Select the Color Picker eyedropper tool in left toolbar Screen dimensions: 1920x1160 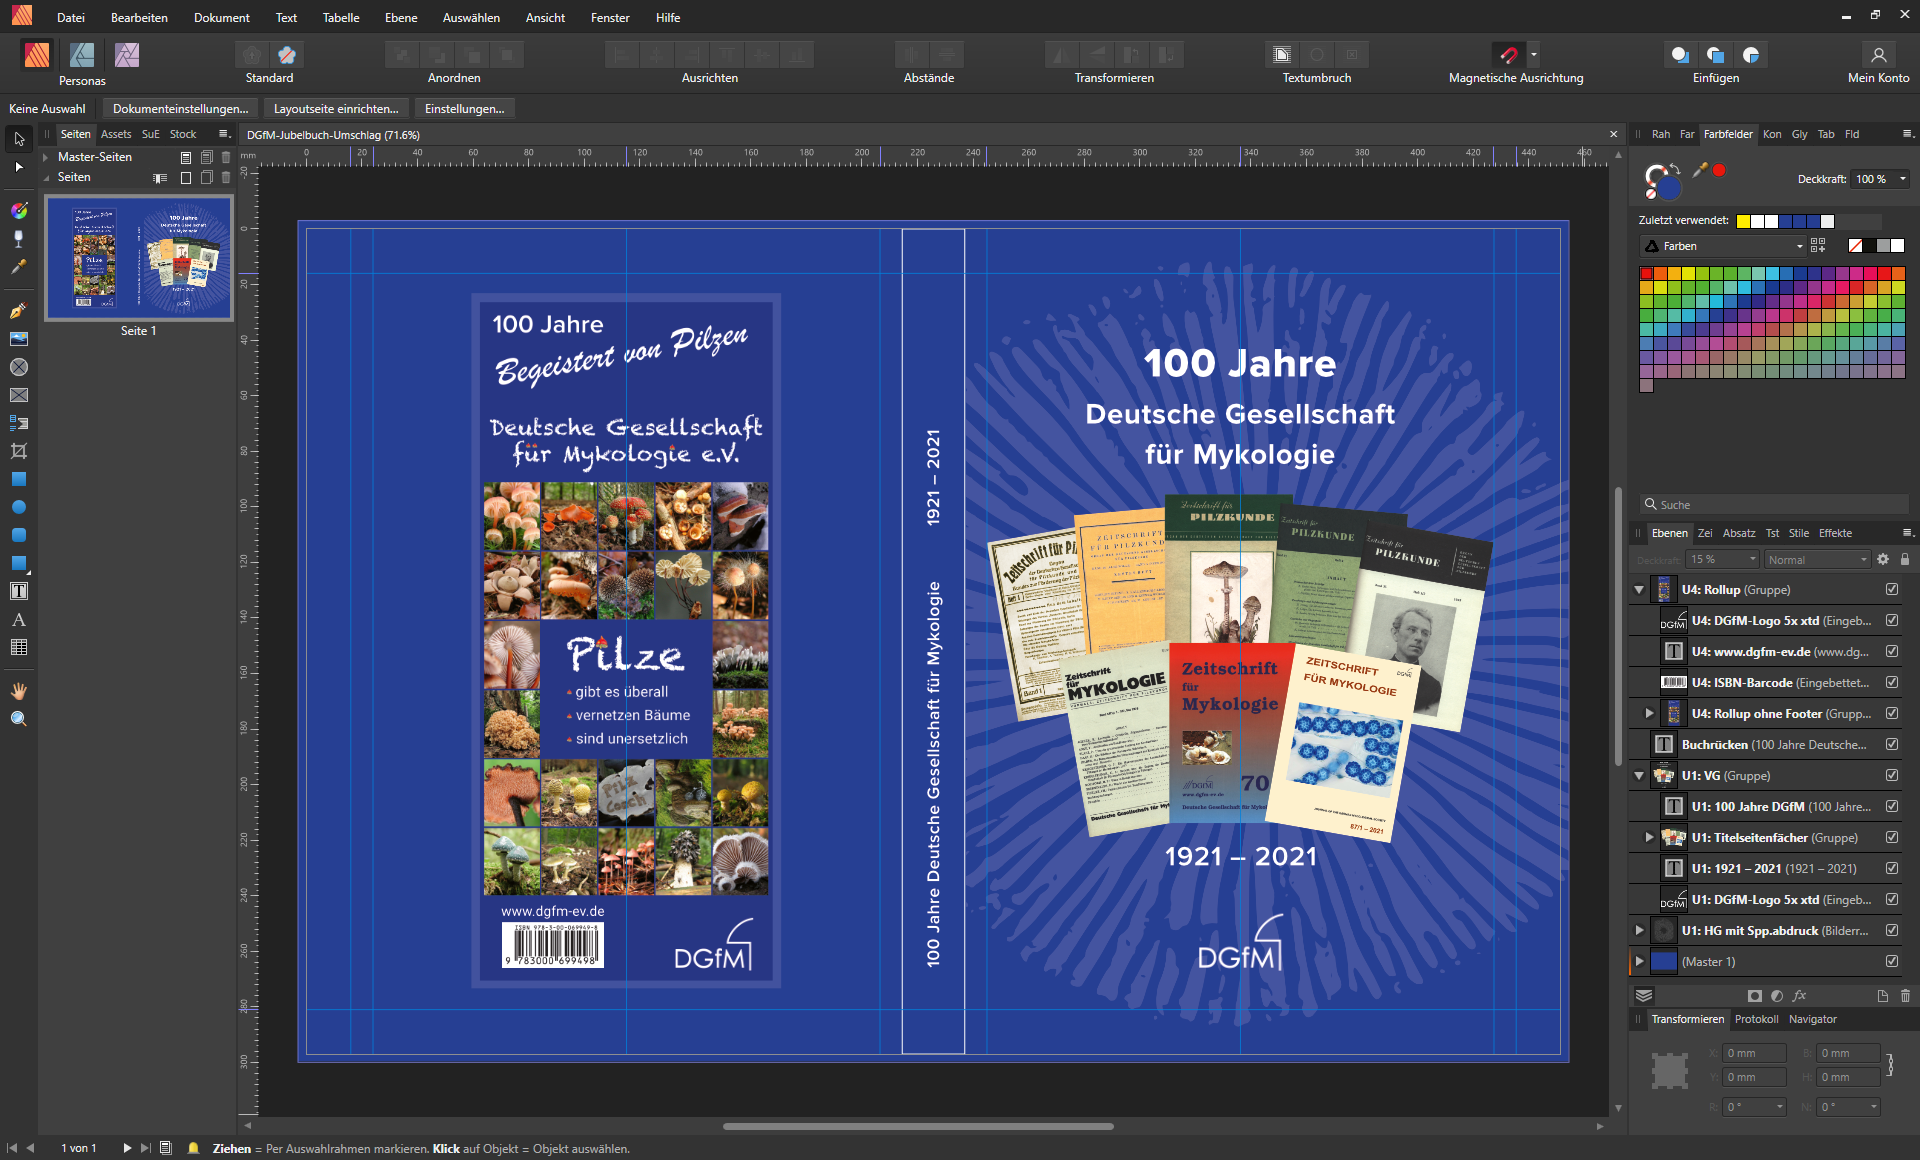point(19,267)
